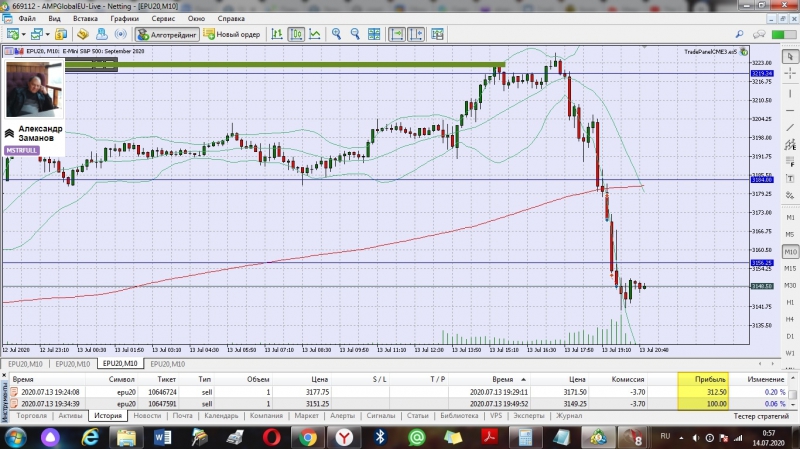Click the Тестер стратегий button

coord(761,416)
